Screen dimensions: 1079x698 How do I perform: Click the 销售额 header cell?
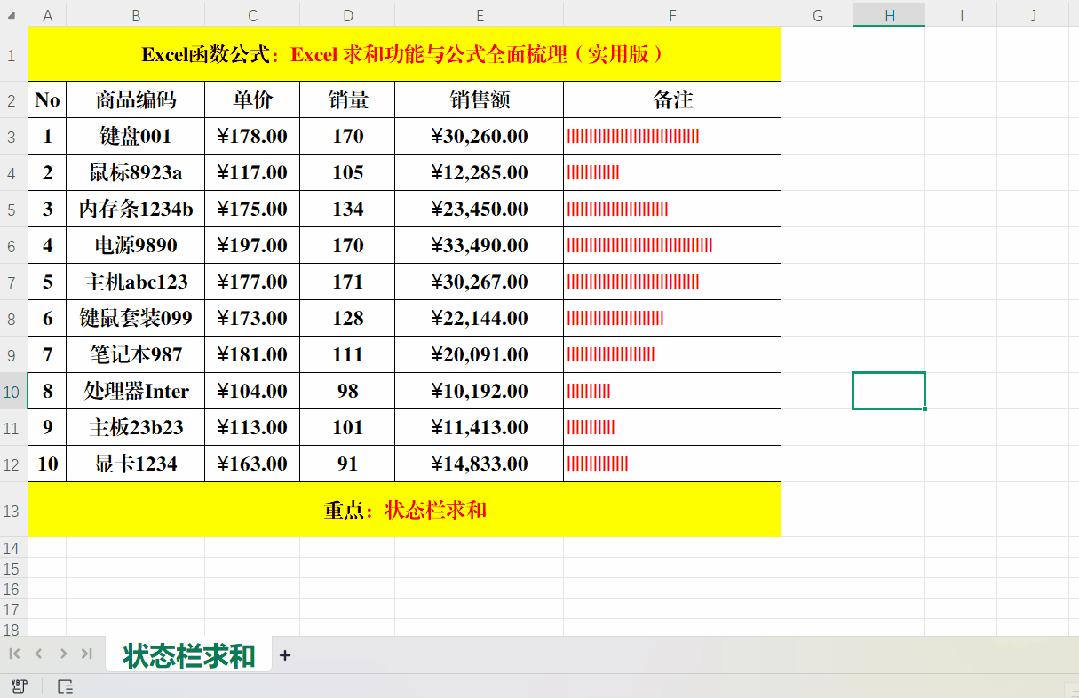(480, 100)
